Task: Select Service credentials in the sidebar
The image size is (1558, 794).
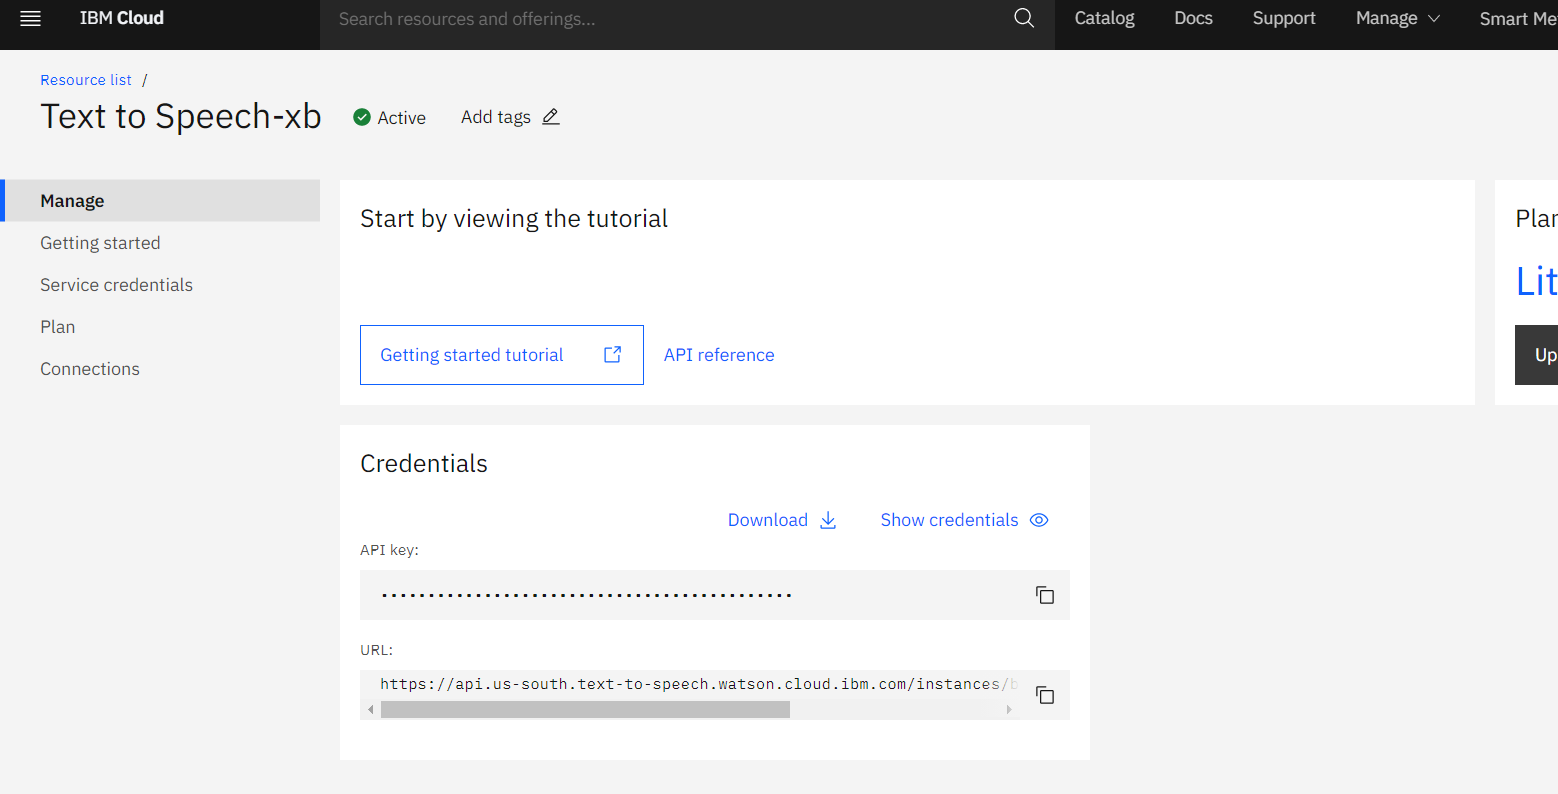Action: (x=116, y=284)
